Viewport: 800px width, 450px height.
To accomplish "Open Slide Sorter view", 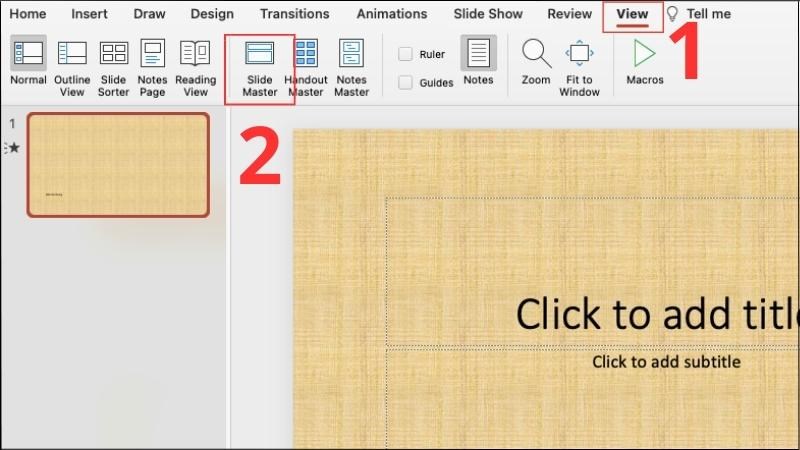I will coord(113,68).
